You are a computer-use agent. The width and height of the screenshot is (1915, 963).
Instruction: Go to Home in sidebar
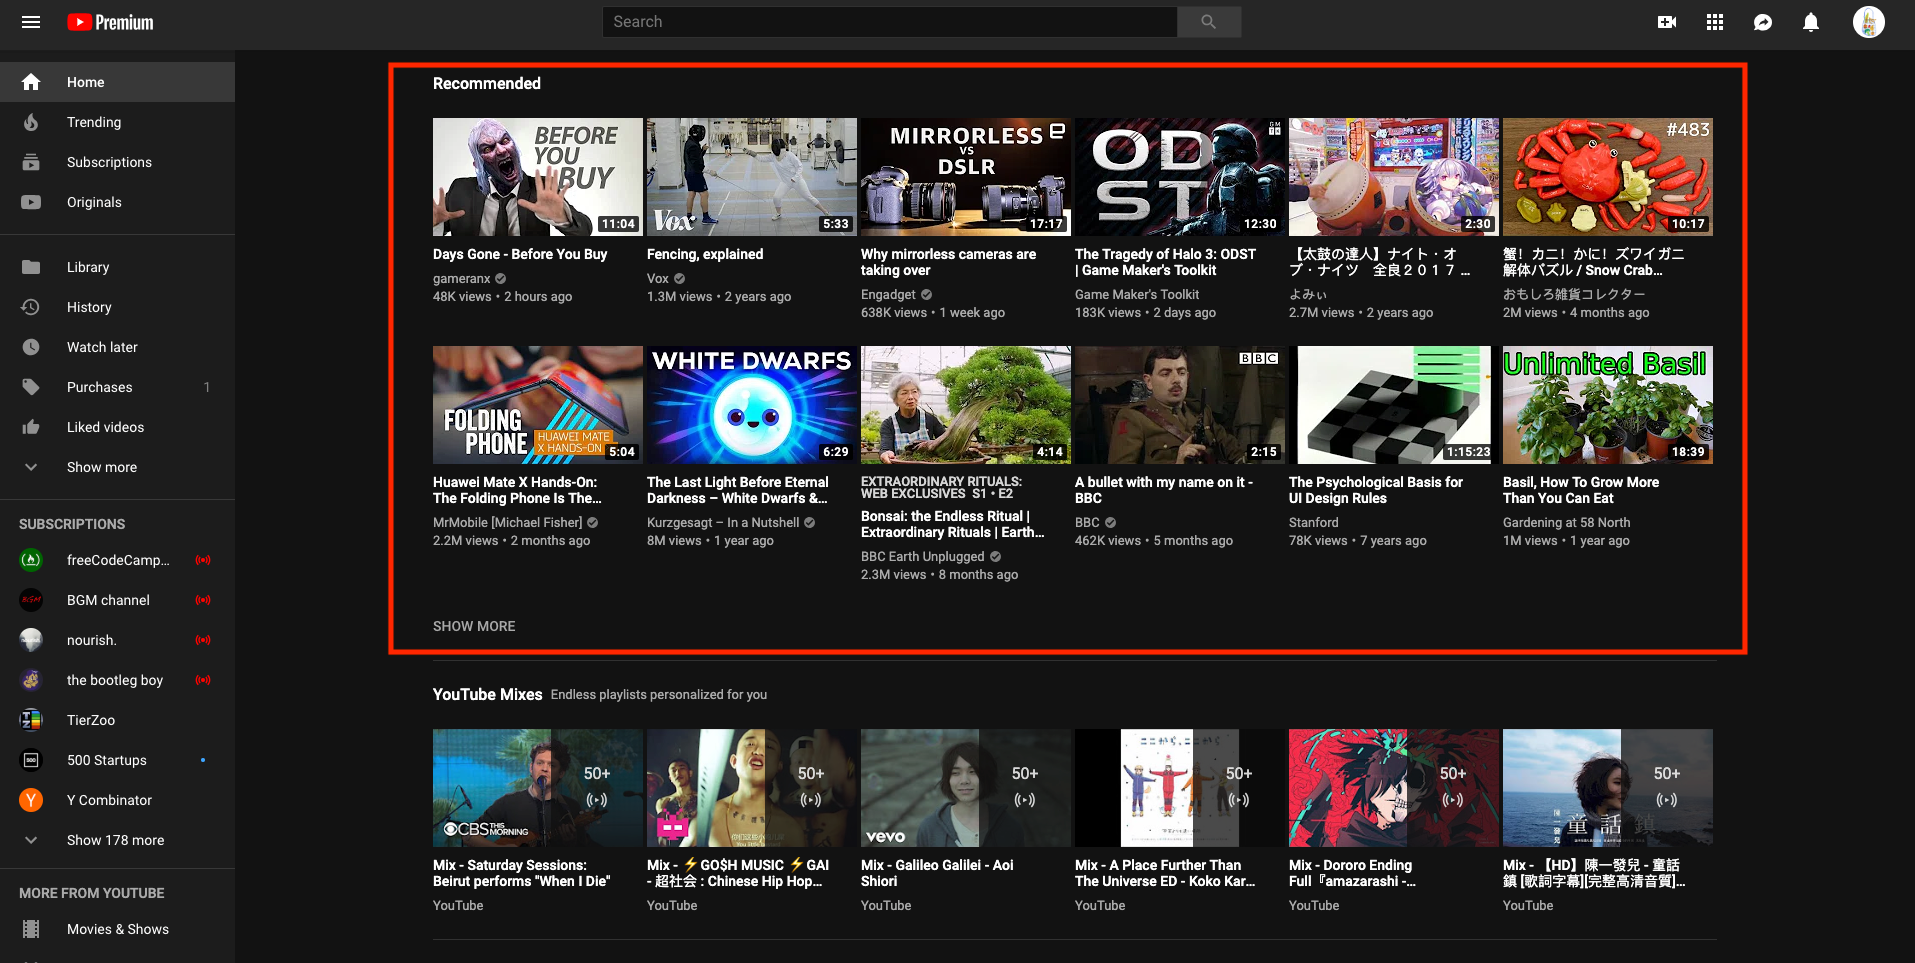[x=117, y=82]
